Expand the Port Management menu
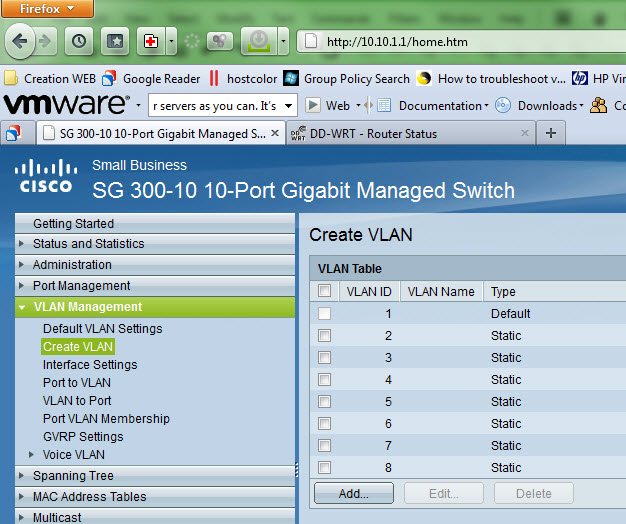The height and width of the screenshot is (524, 626). click(155, 286)
